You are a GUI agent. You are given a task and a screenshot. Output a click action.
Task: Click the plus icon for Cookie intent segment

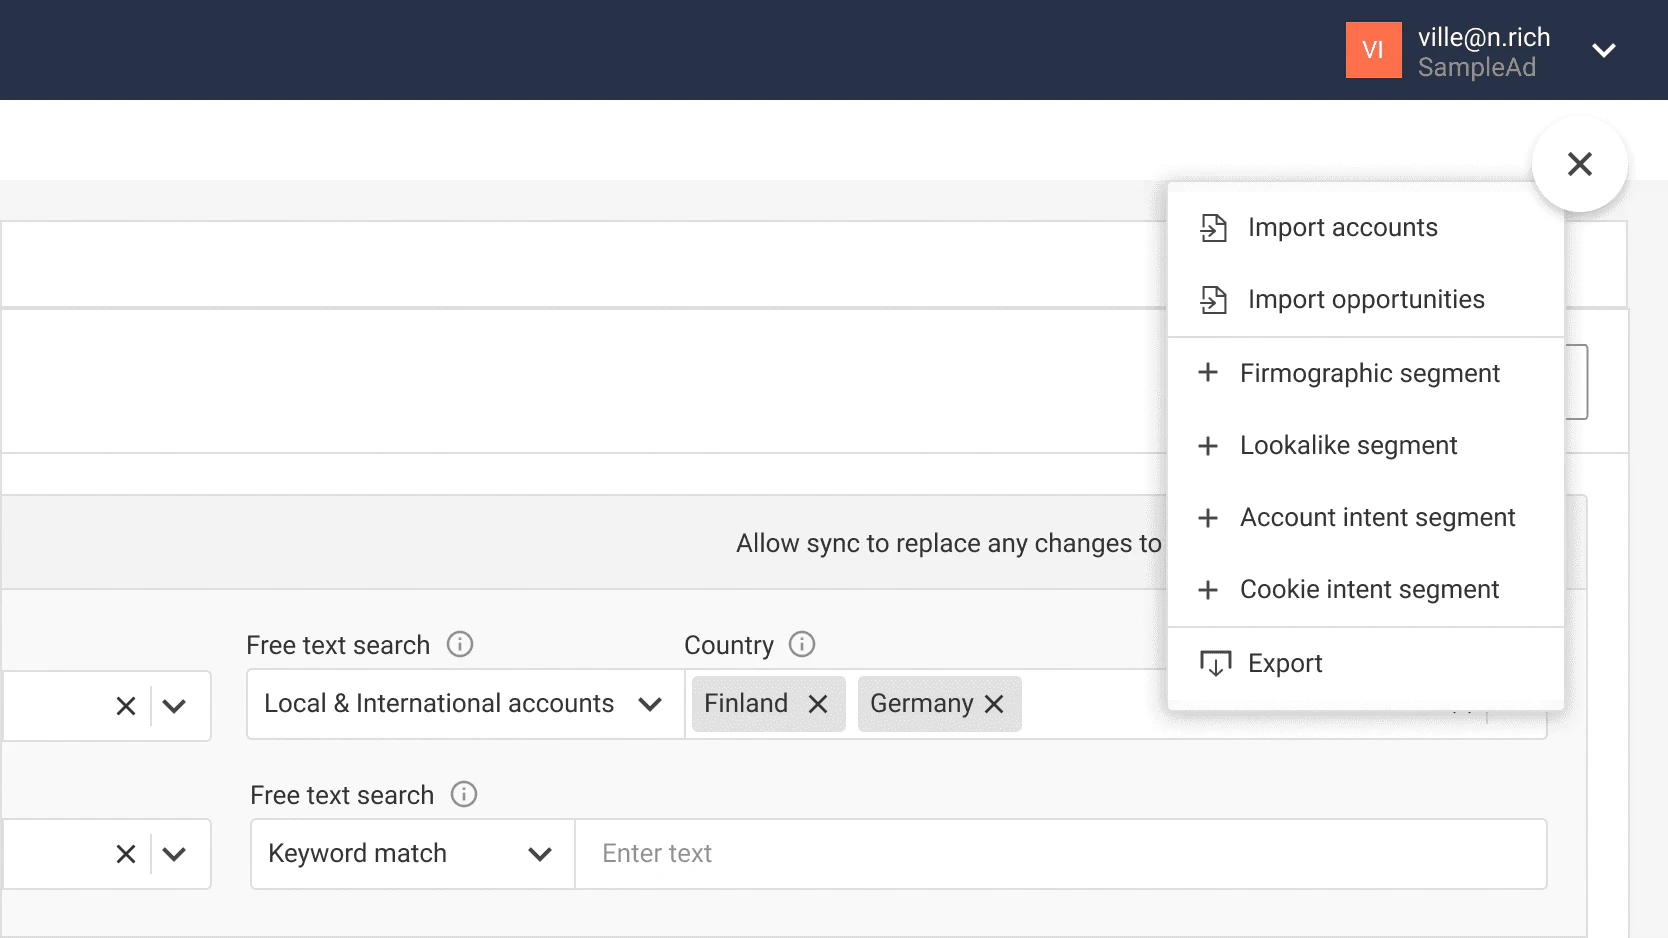1209,589
